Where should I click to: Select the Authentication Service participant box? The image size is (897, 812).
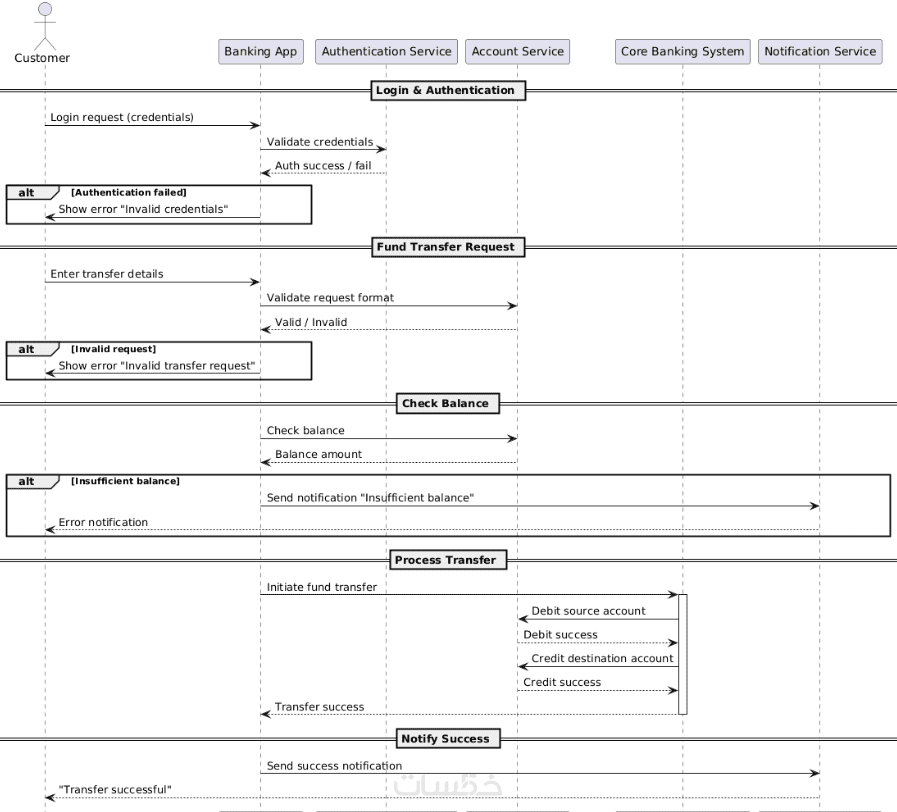click(x=386, y=52)
